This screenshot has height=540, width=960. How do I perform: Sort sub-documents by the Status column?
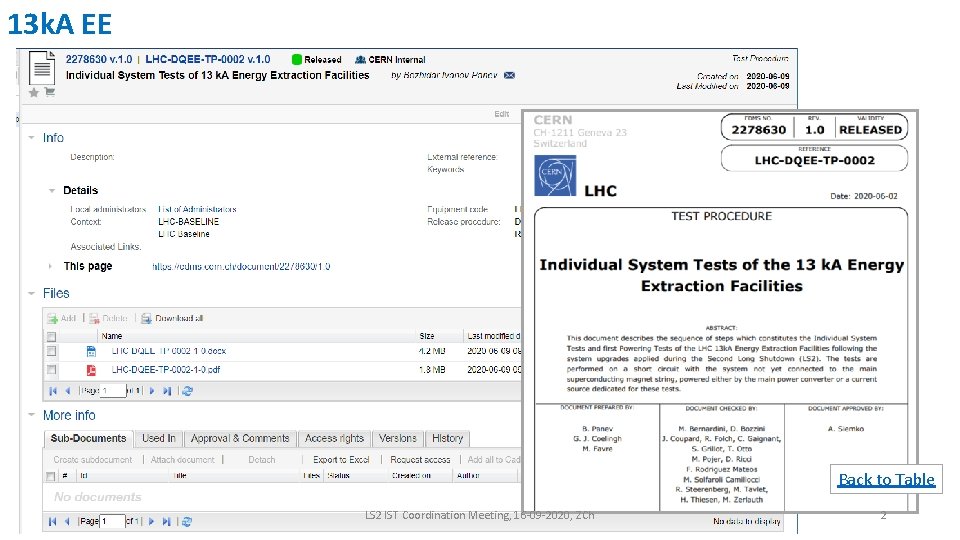pyautogui.click(x=339, y=476)
